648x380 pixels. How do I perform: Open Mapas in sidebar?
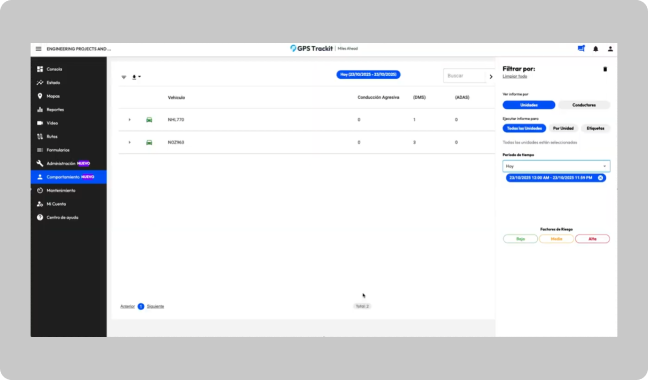click(53, 96)
